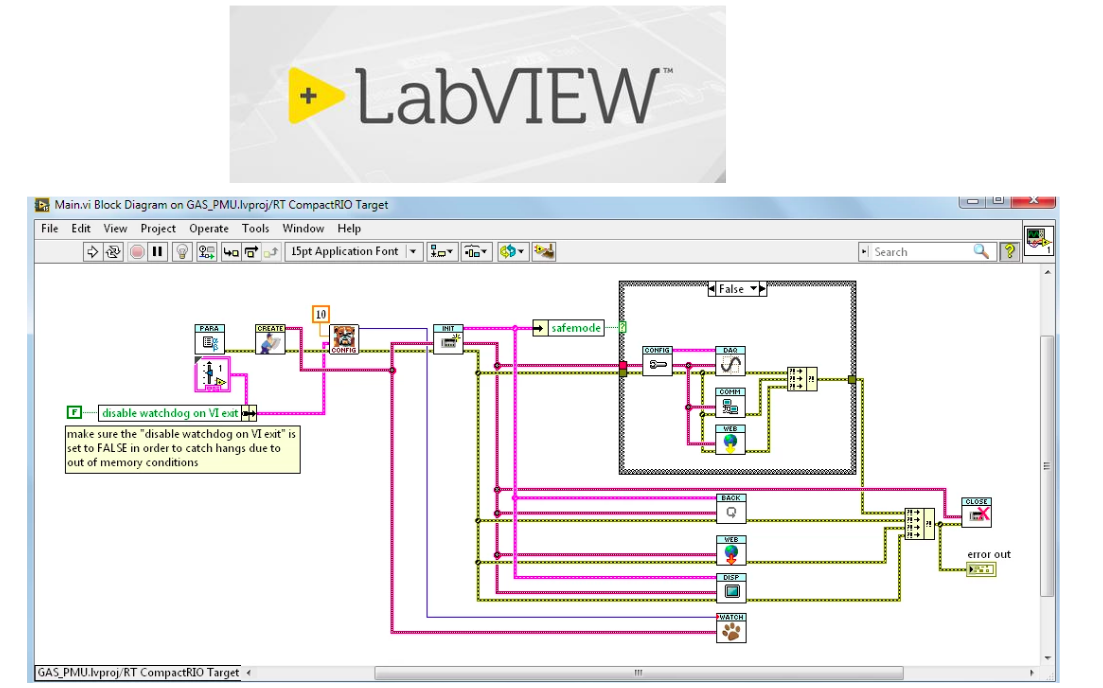Screen dimensions: 1103x688
Task: Click the GAS_PMU.lvproj/RT CompactRIO Target status label
Action: point(138,673)
